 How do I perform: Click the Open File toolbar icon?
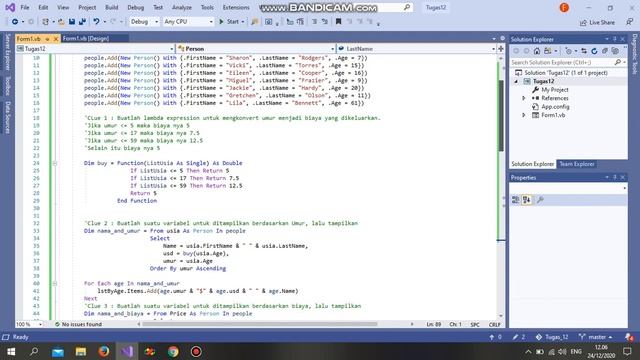tap(61, 22)
